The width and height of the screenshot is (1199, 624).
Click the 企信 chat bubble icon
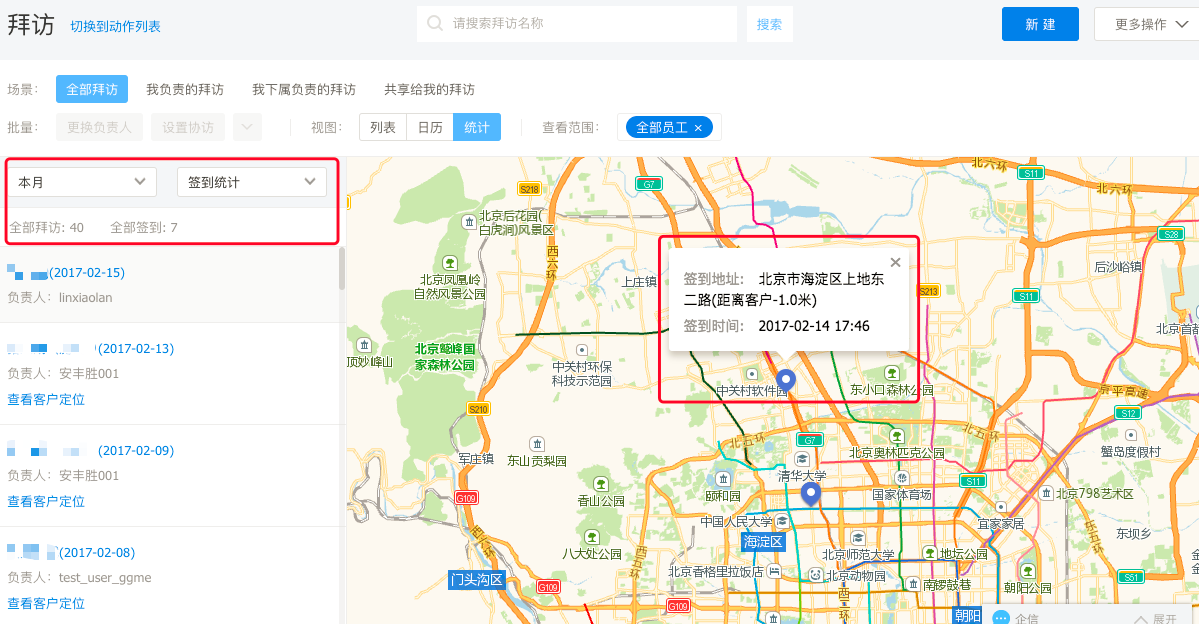tap(1000, 618)
